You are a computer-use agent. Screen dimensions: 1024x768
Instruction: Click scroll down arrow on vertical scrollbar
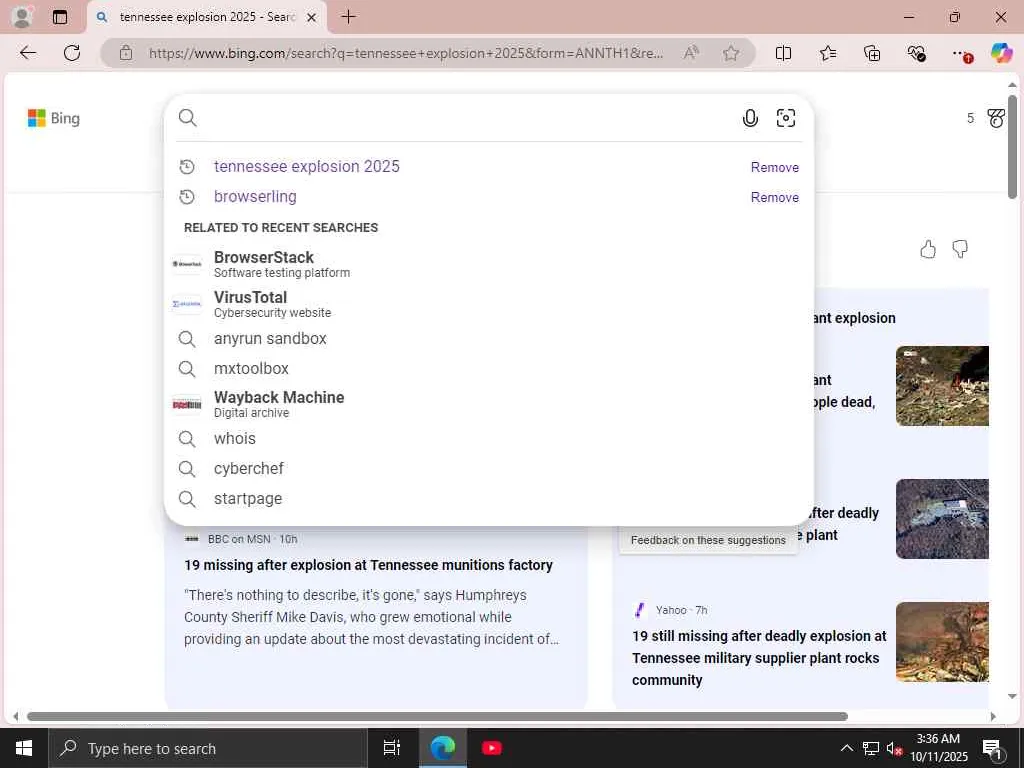pos(1012,697)
